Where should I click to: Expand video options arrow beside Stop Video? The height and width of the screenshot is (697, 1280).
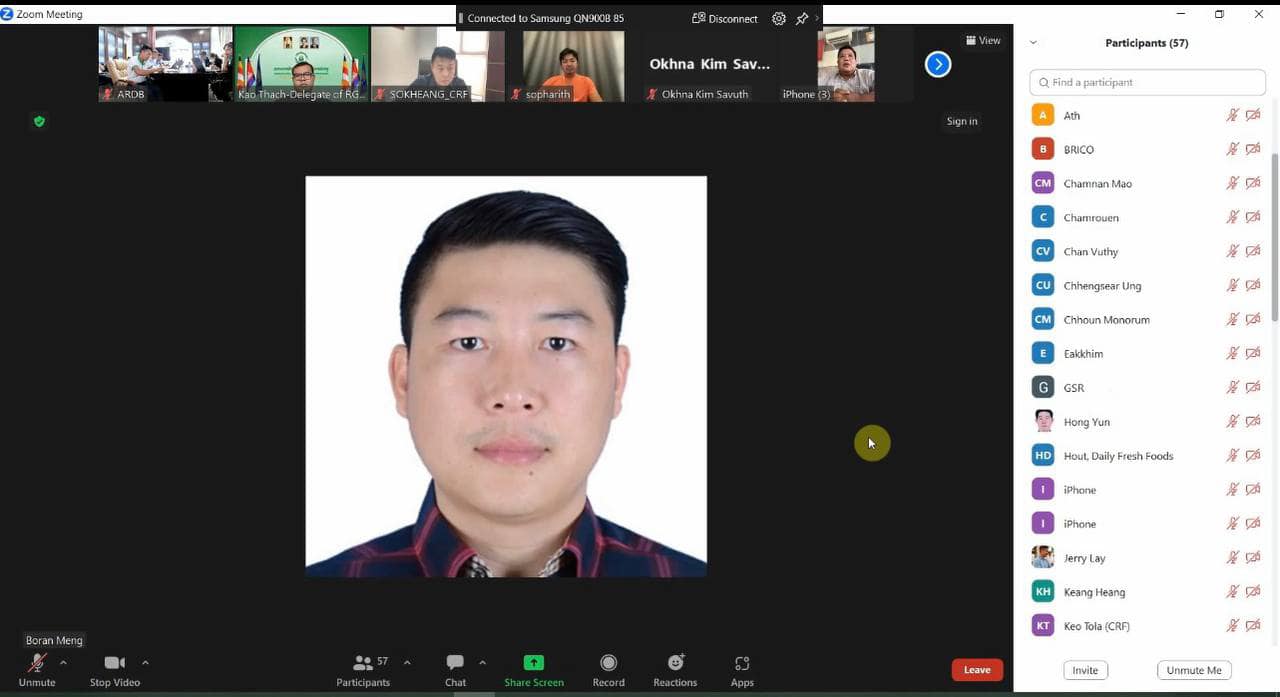pos(145,662)
